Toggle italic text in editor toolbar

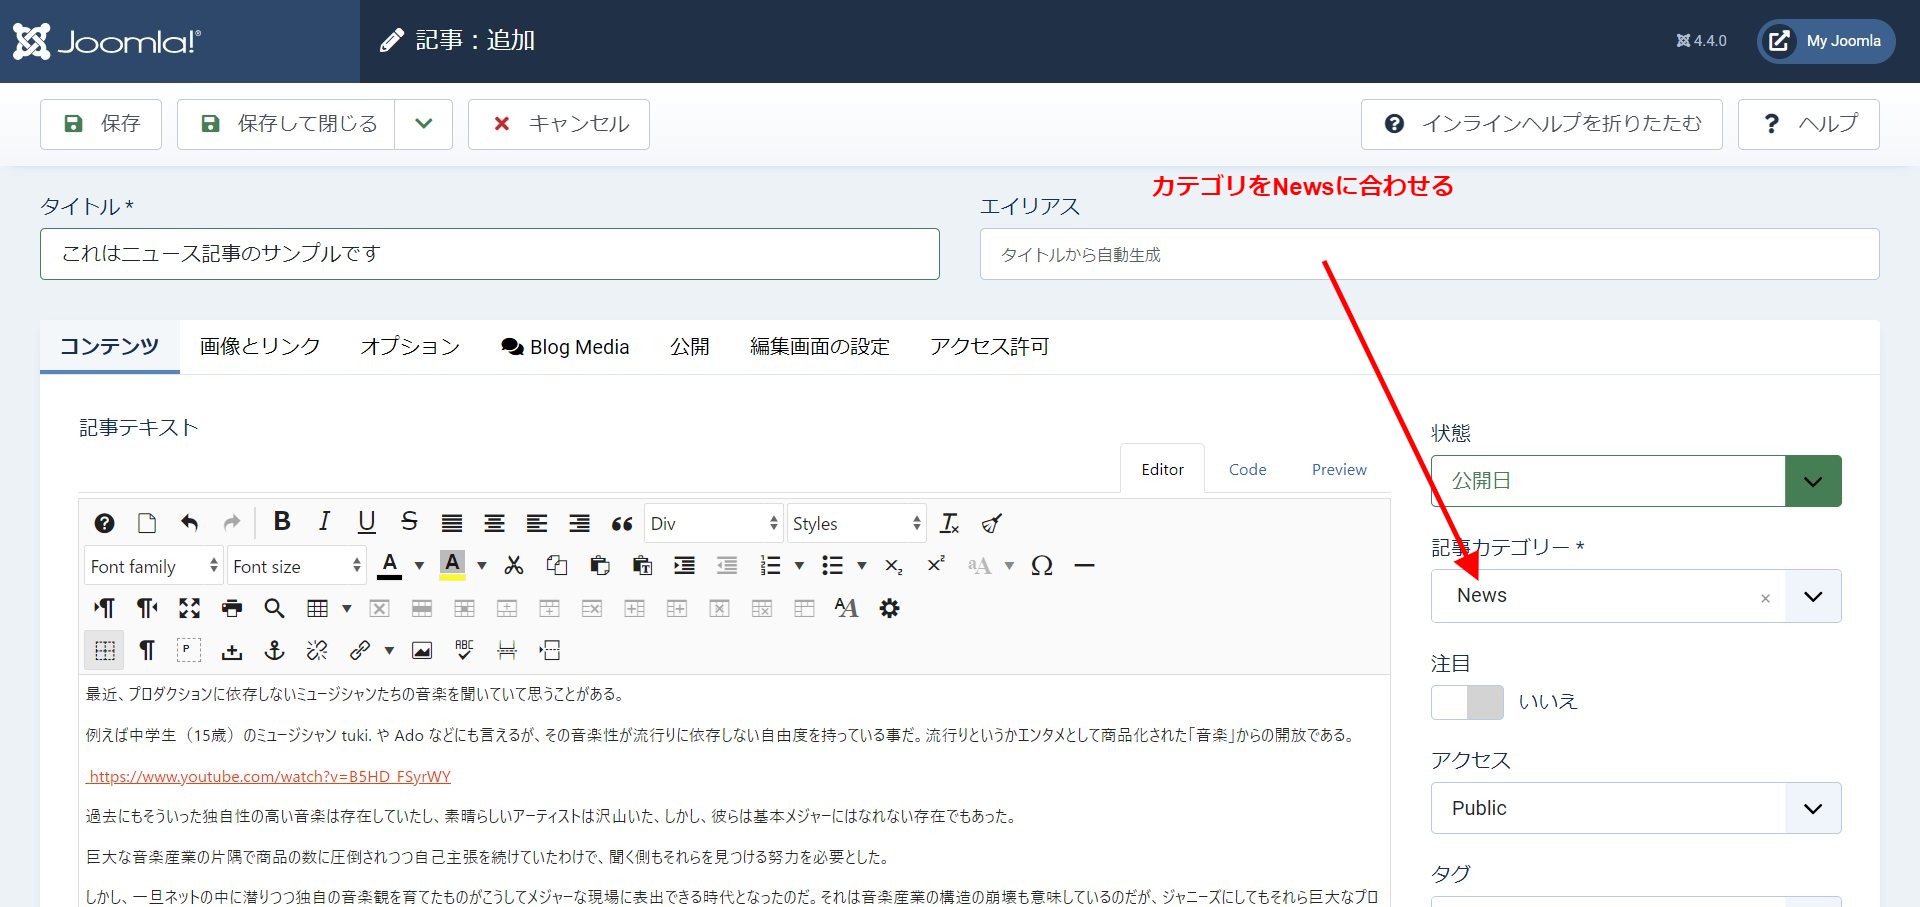click(324, 522)
